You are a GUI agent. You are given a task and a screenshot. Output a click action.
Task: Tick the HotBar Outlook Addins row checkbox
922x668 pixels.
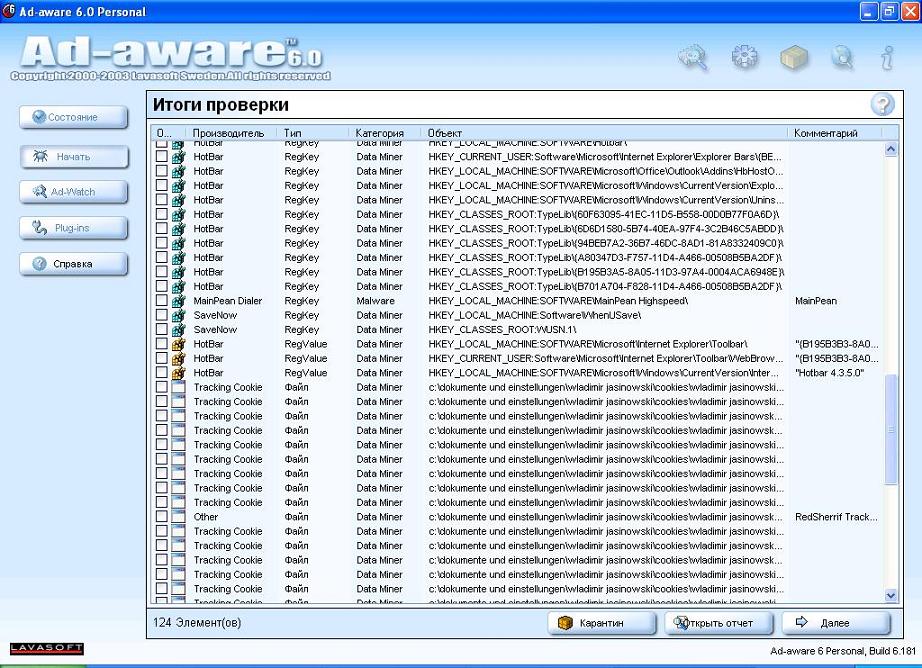click(161, 171)
